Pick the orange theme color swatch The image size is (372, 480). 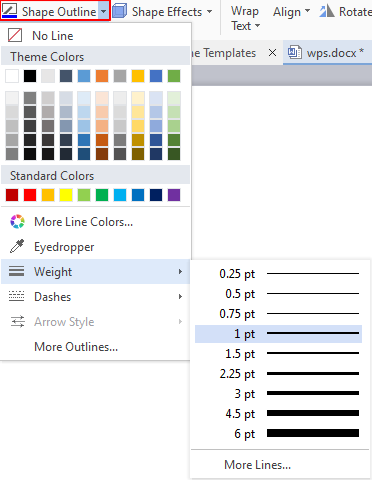[x=102, y=76]
